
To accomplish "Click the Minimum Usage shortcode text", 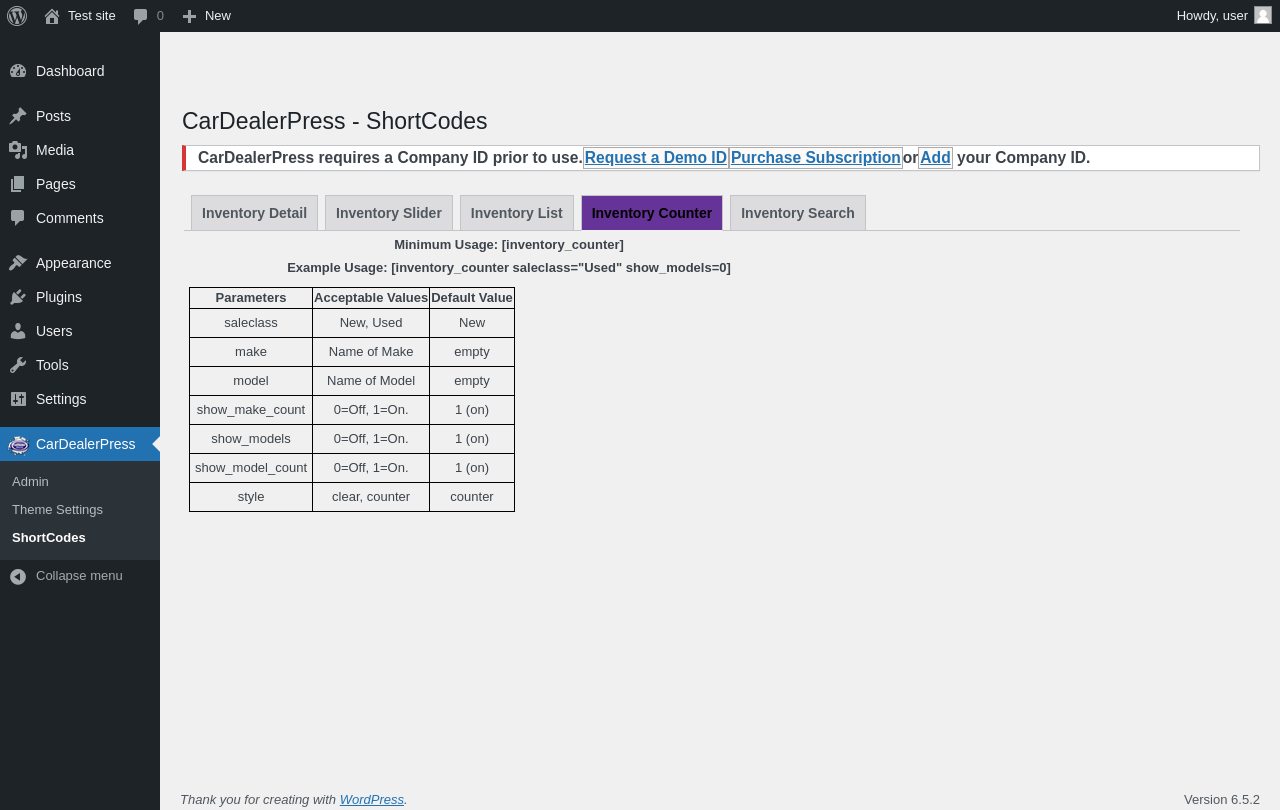I will point(509,245).
